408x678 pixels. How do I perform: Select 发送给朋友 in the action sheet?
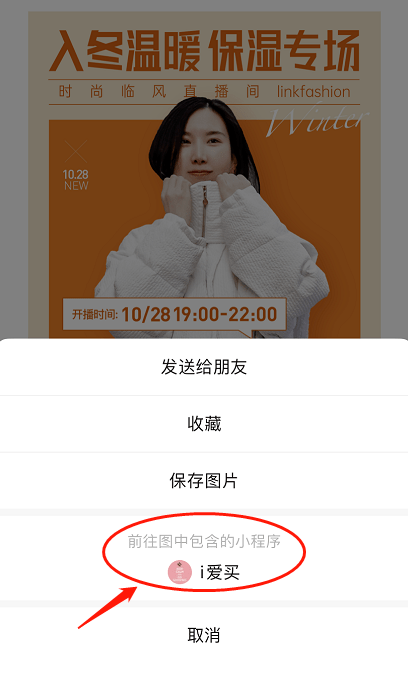click(x=204, y=367)
